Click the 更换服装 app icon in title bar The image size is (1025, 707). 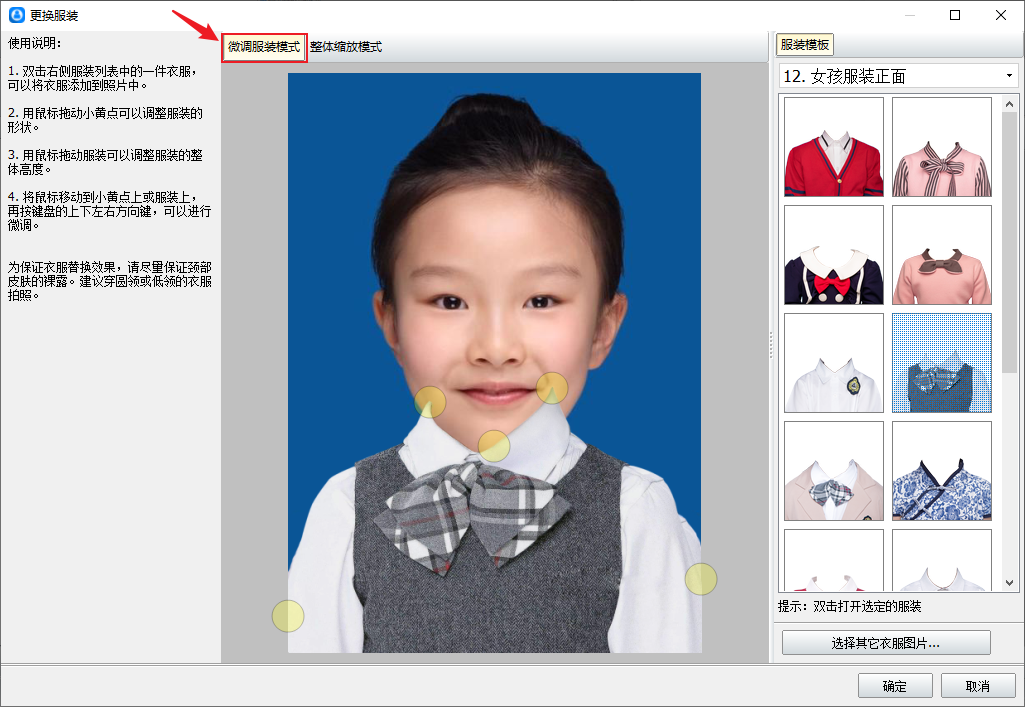[x=17, y=15]
